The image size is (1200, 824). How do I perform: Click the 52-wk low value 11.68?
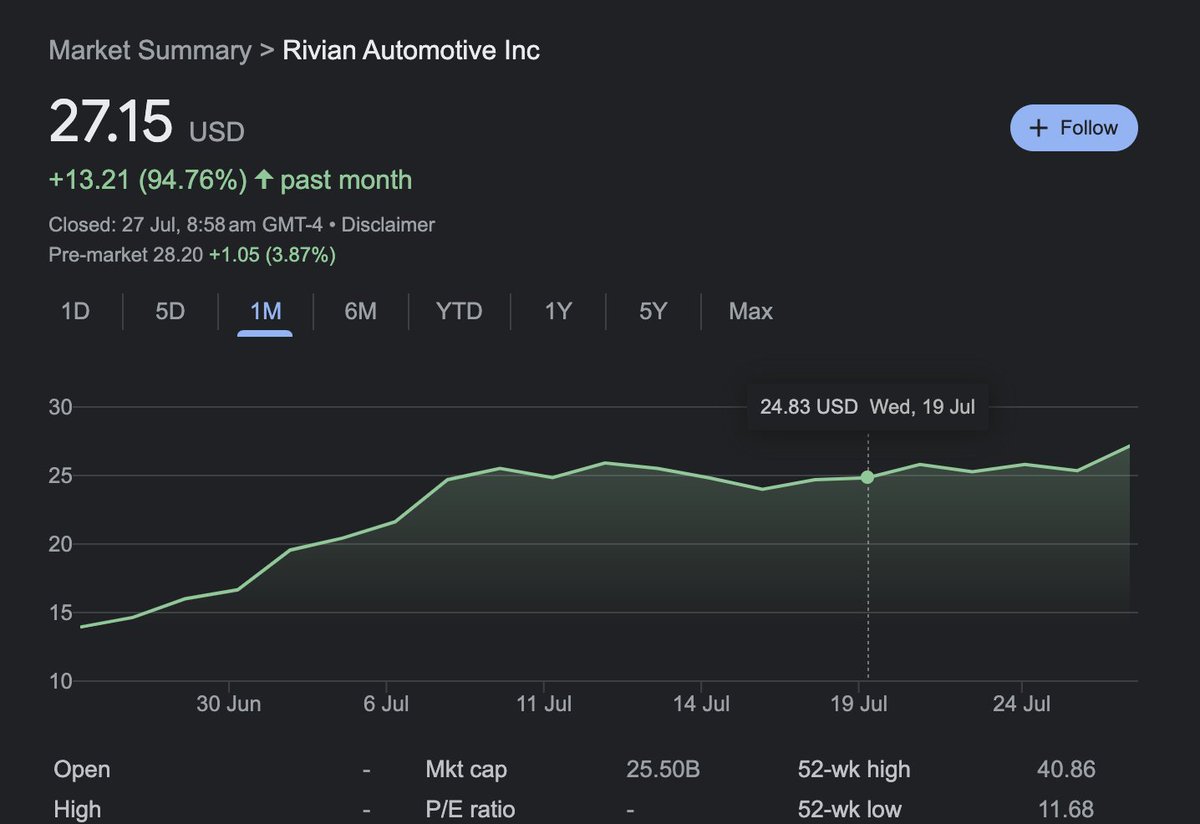coord(1066,809)
